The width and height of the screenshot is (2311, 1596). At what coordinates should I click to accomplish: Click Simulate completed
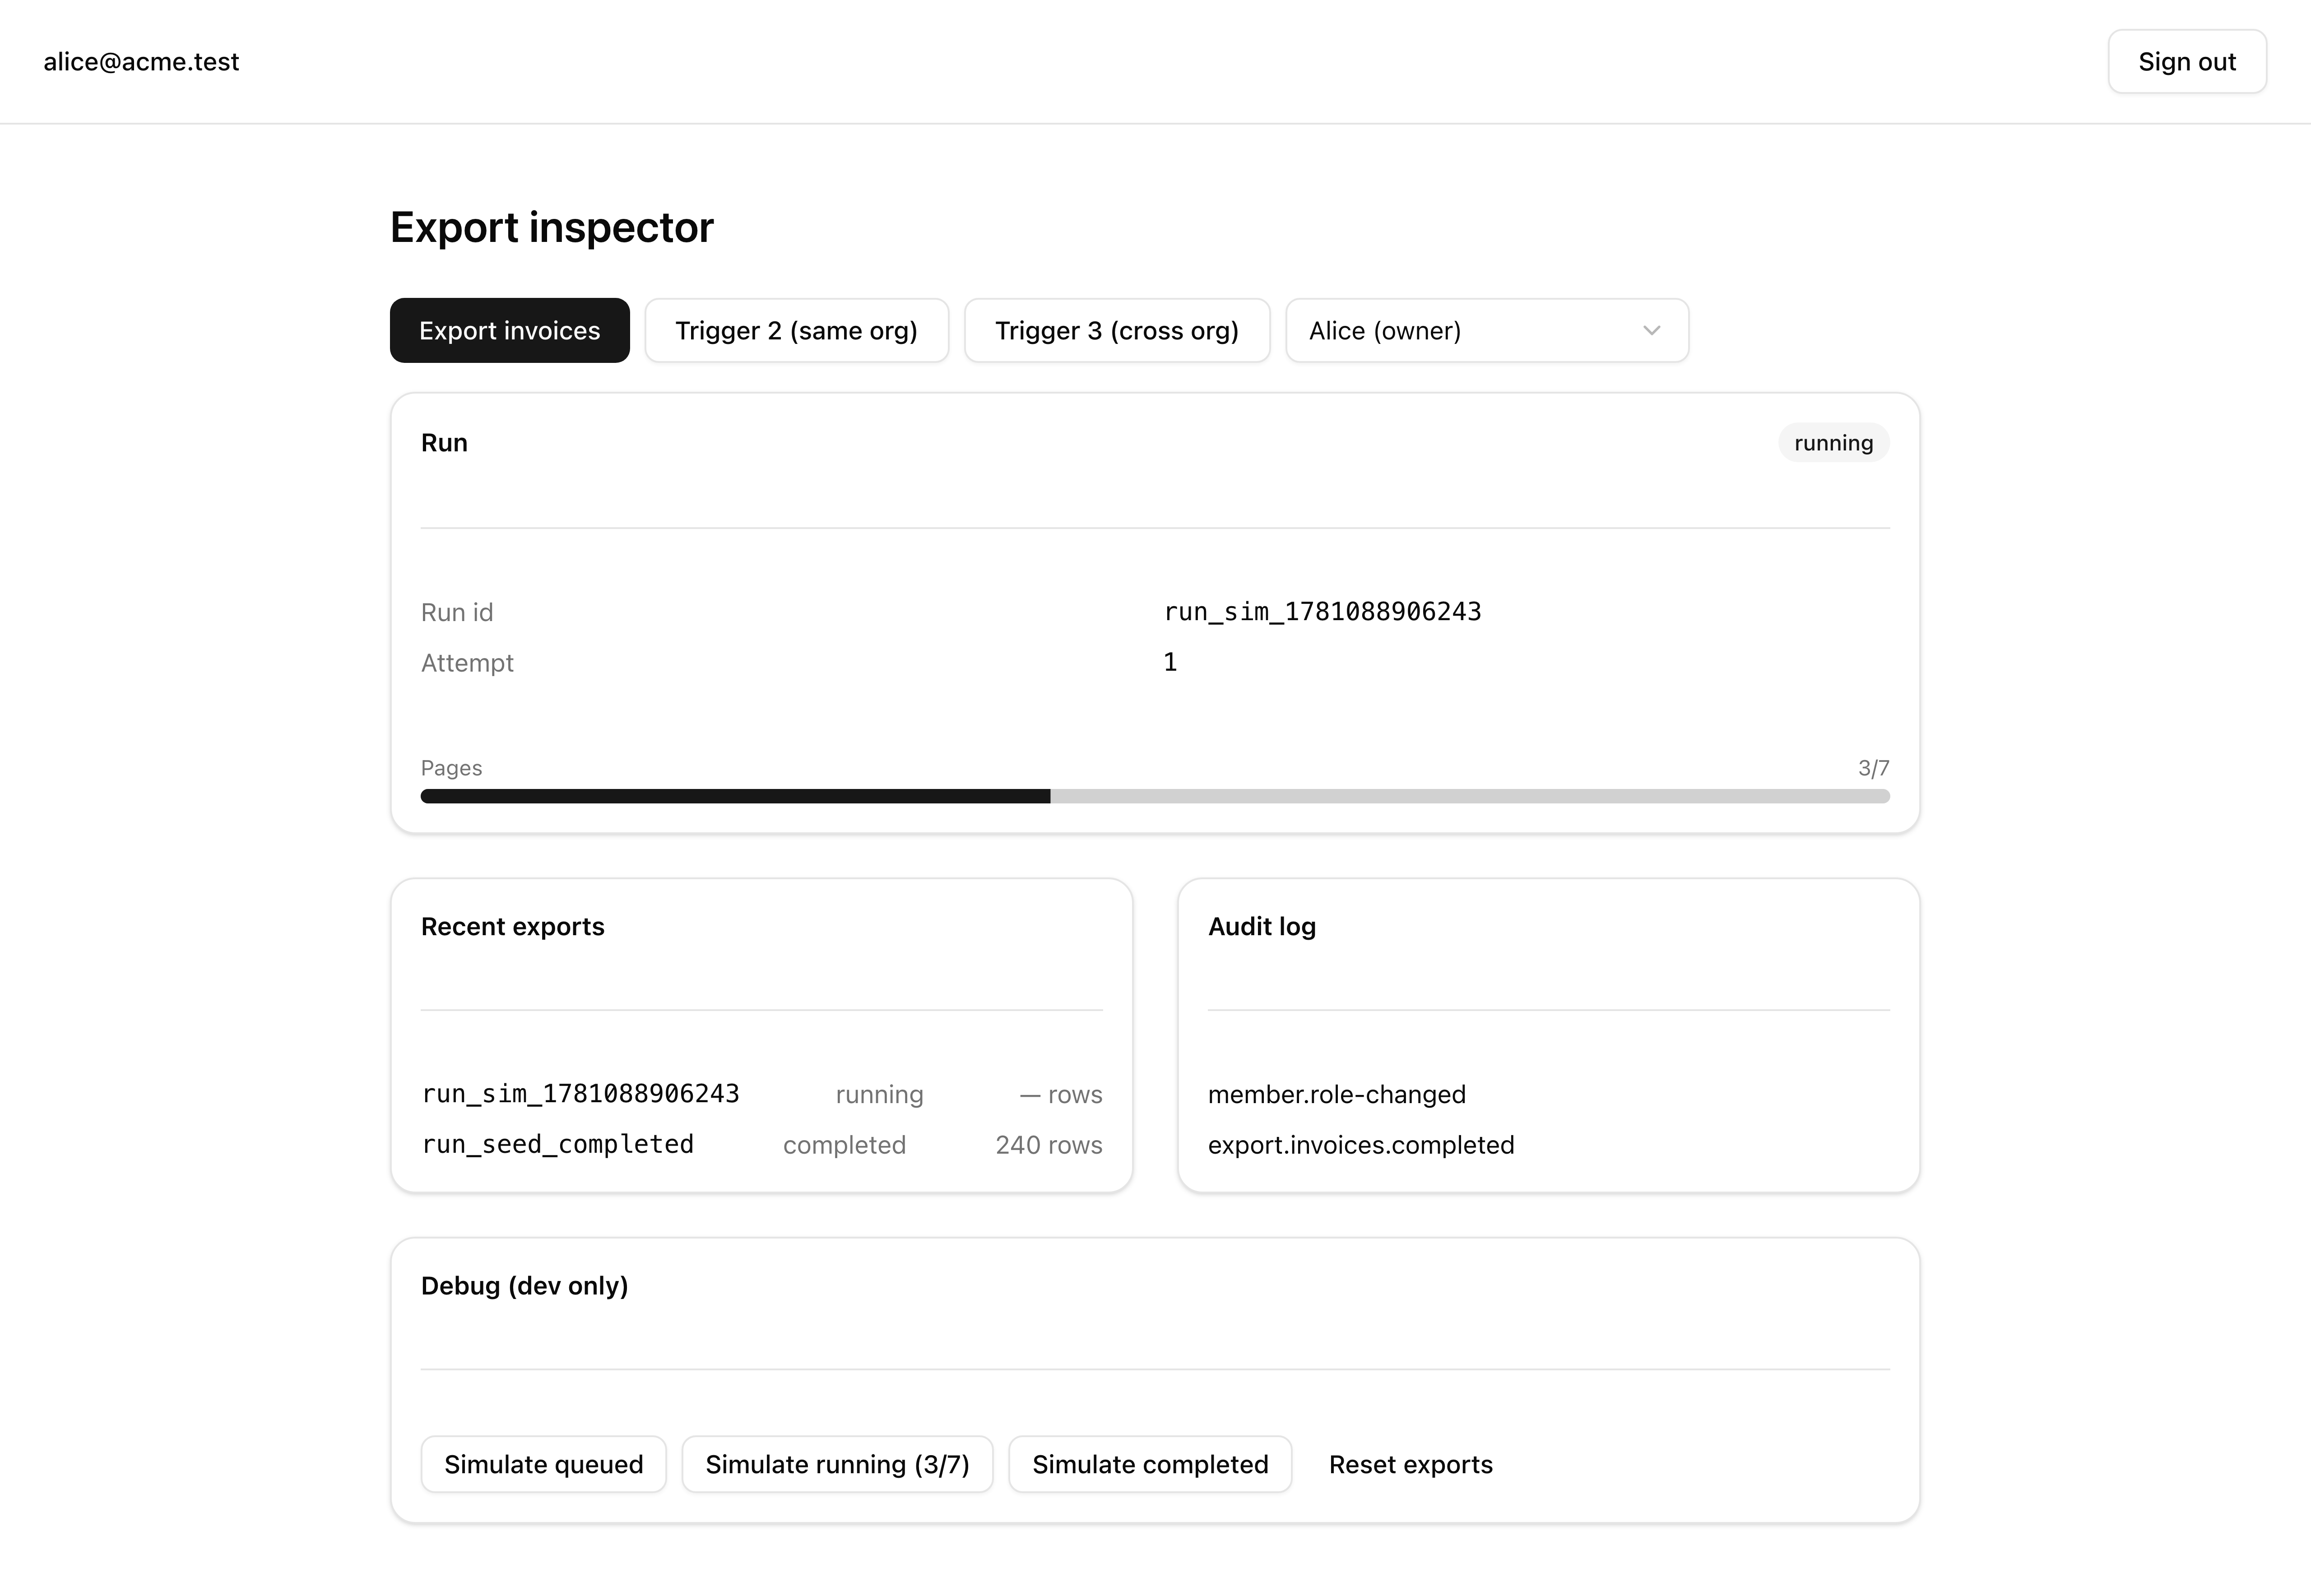(1150, 1464)
